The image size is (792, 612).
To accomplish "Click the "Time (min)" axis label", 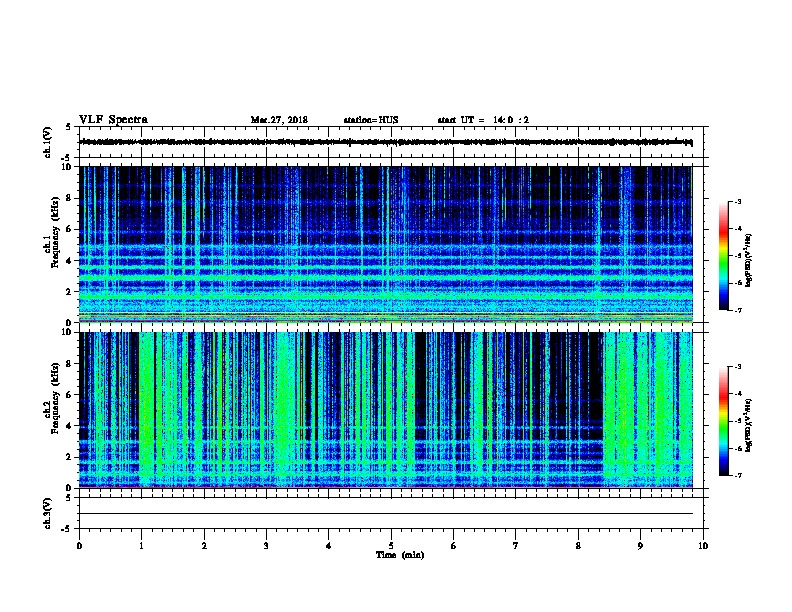I will tap(400, 555).
